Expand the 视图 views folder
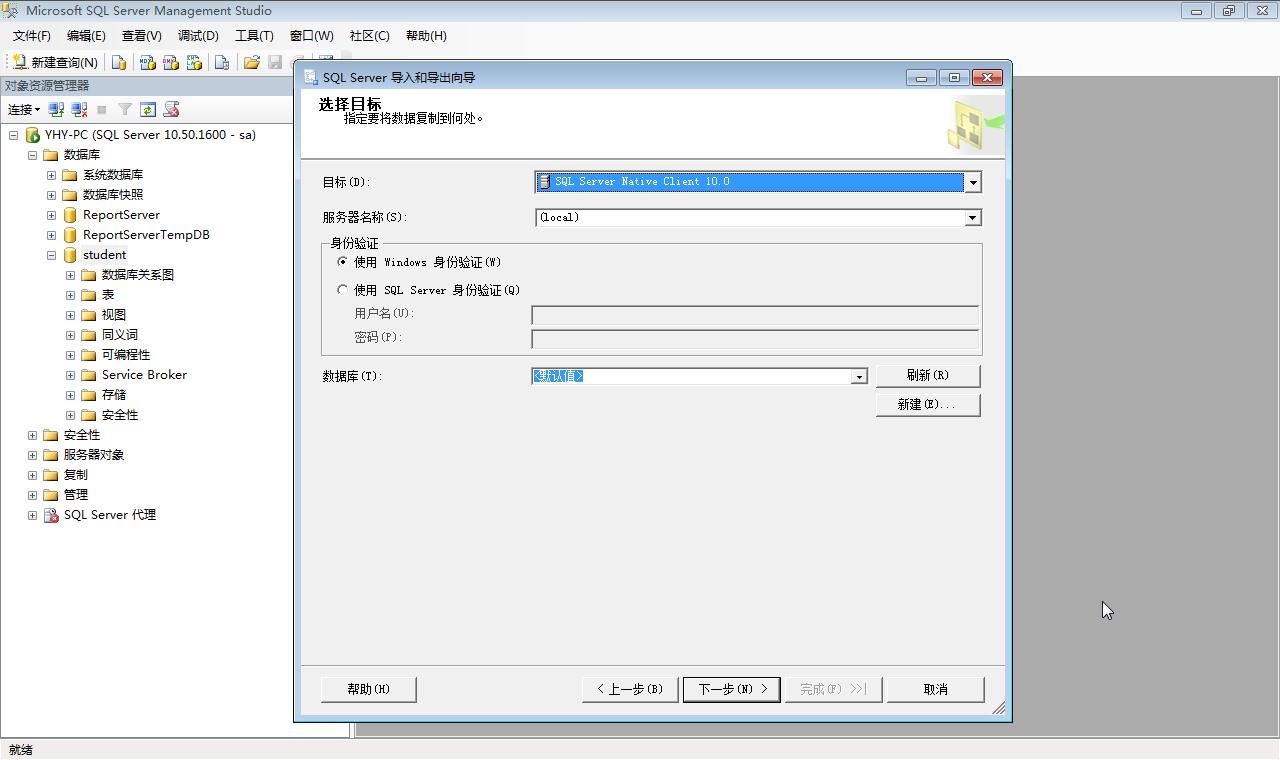Screen dimensions: 1280x760 coord(70,315)
